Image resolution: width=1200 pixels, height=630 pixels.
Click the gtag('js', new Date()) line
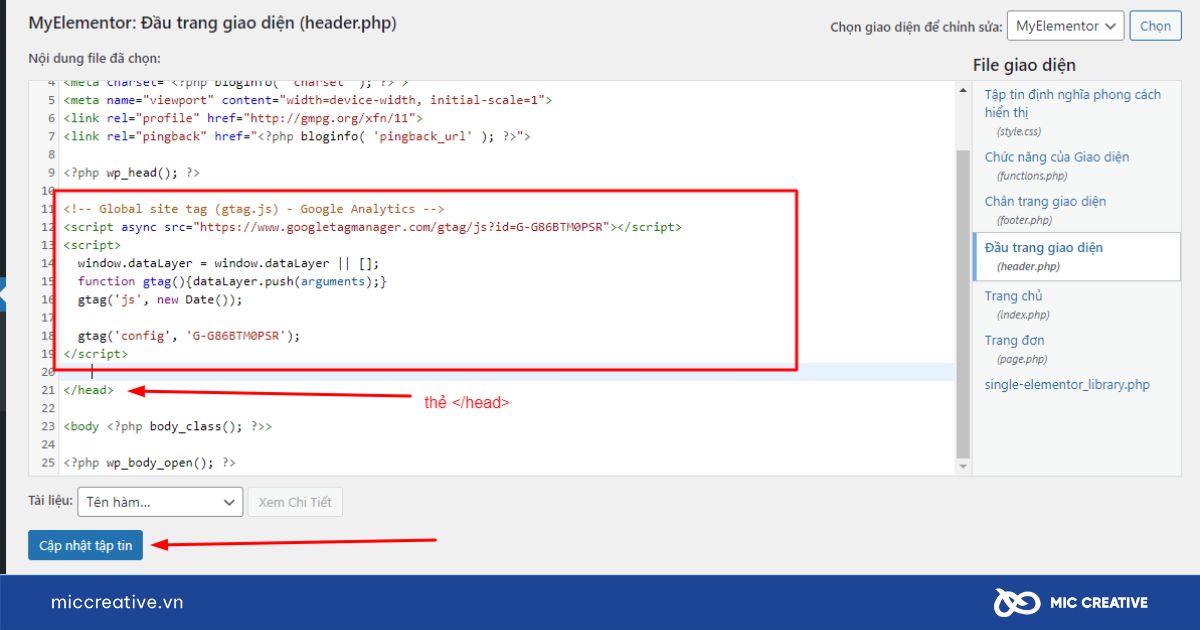[160, 300]
